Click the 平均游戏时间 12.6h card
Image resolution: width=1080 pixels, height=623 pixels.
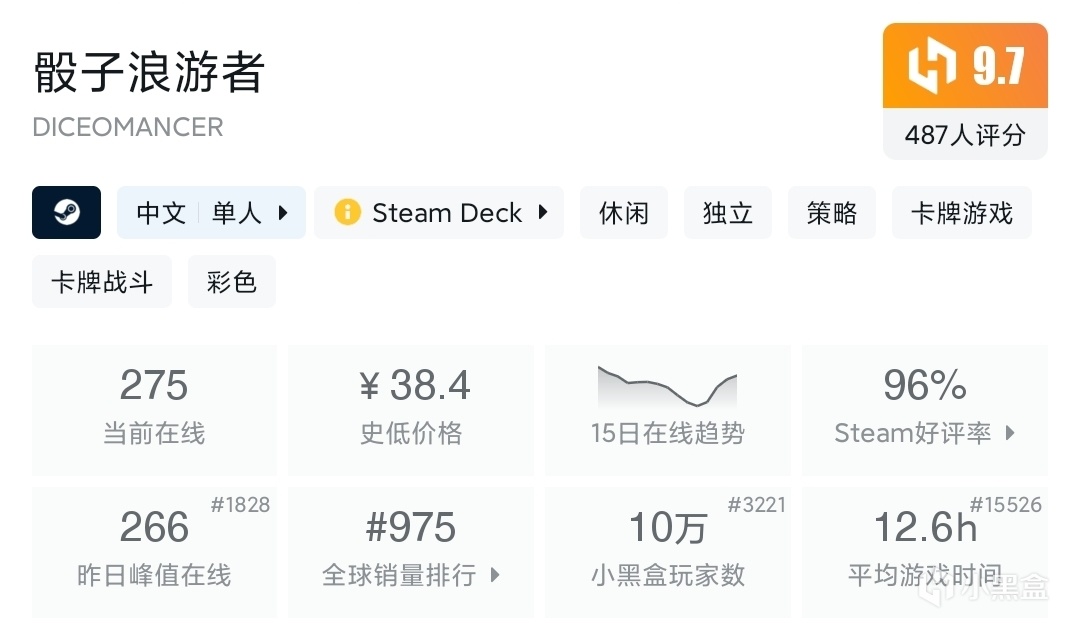coord(925,552)
